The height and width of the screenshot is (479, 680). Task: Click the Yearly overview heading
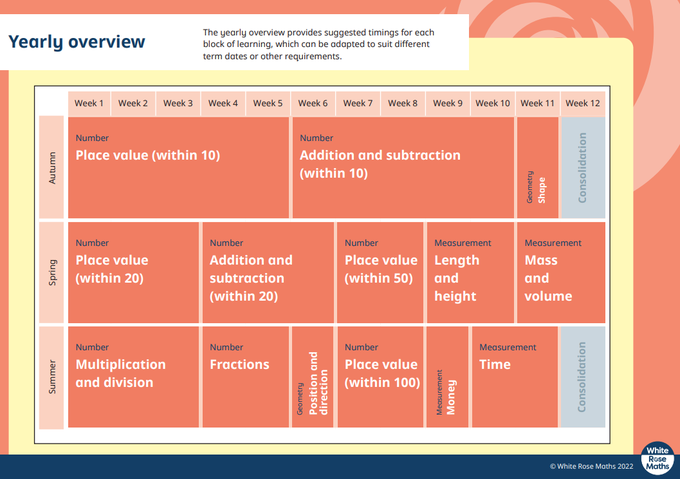(x=77, y=42)
